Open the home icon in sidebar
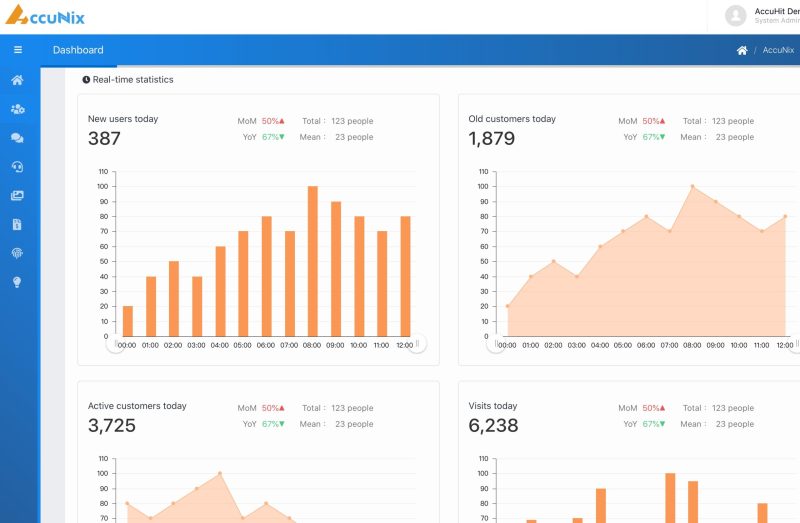Screen dimensions: 800x523 pos(17,80)
